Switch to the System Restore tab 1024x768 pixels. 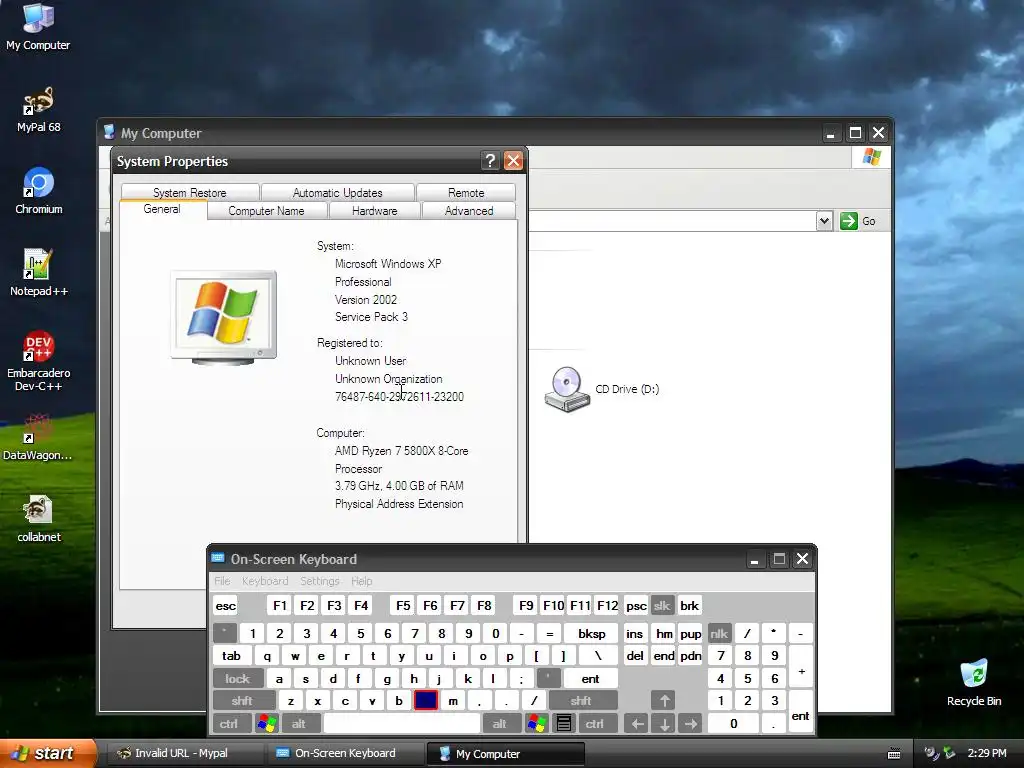189,193
